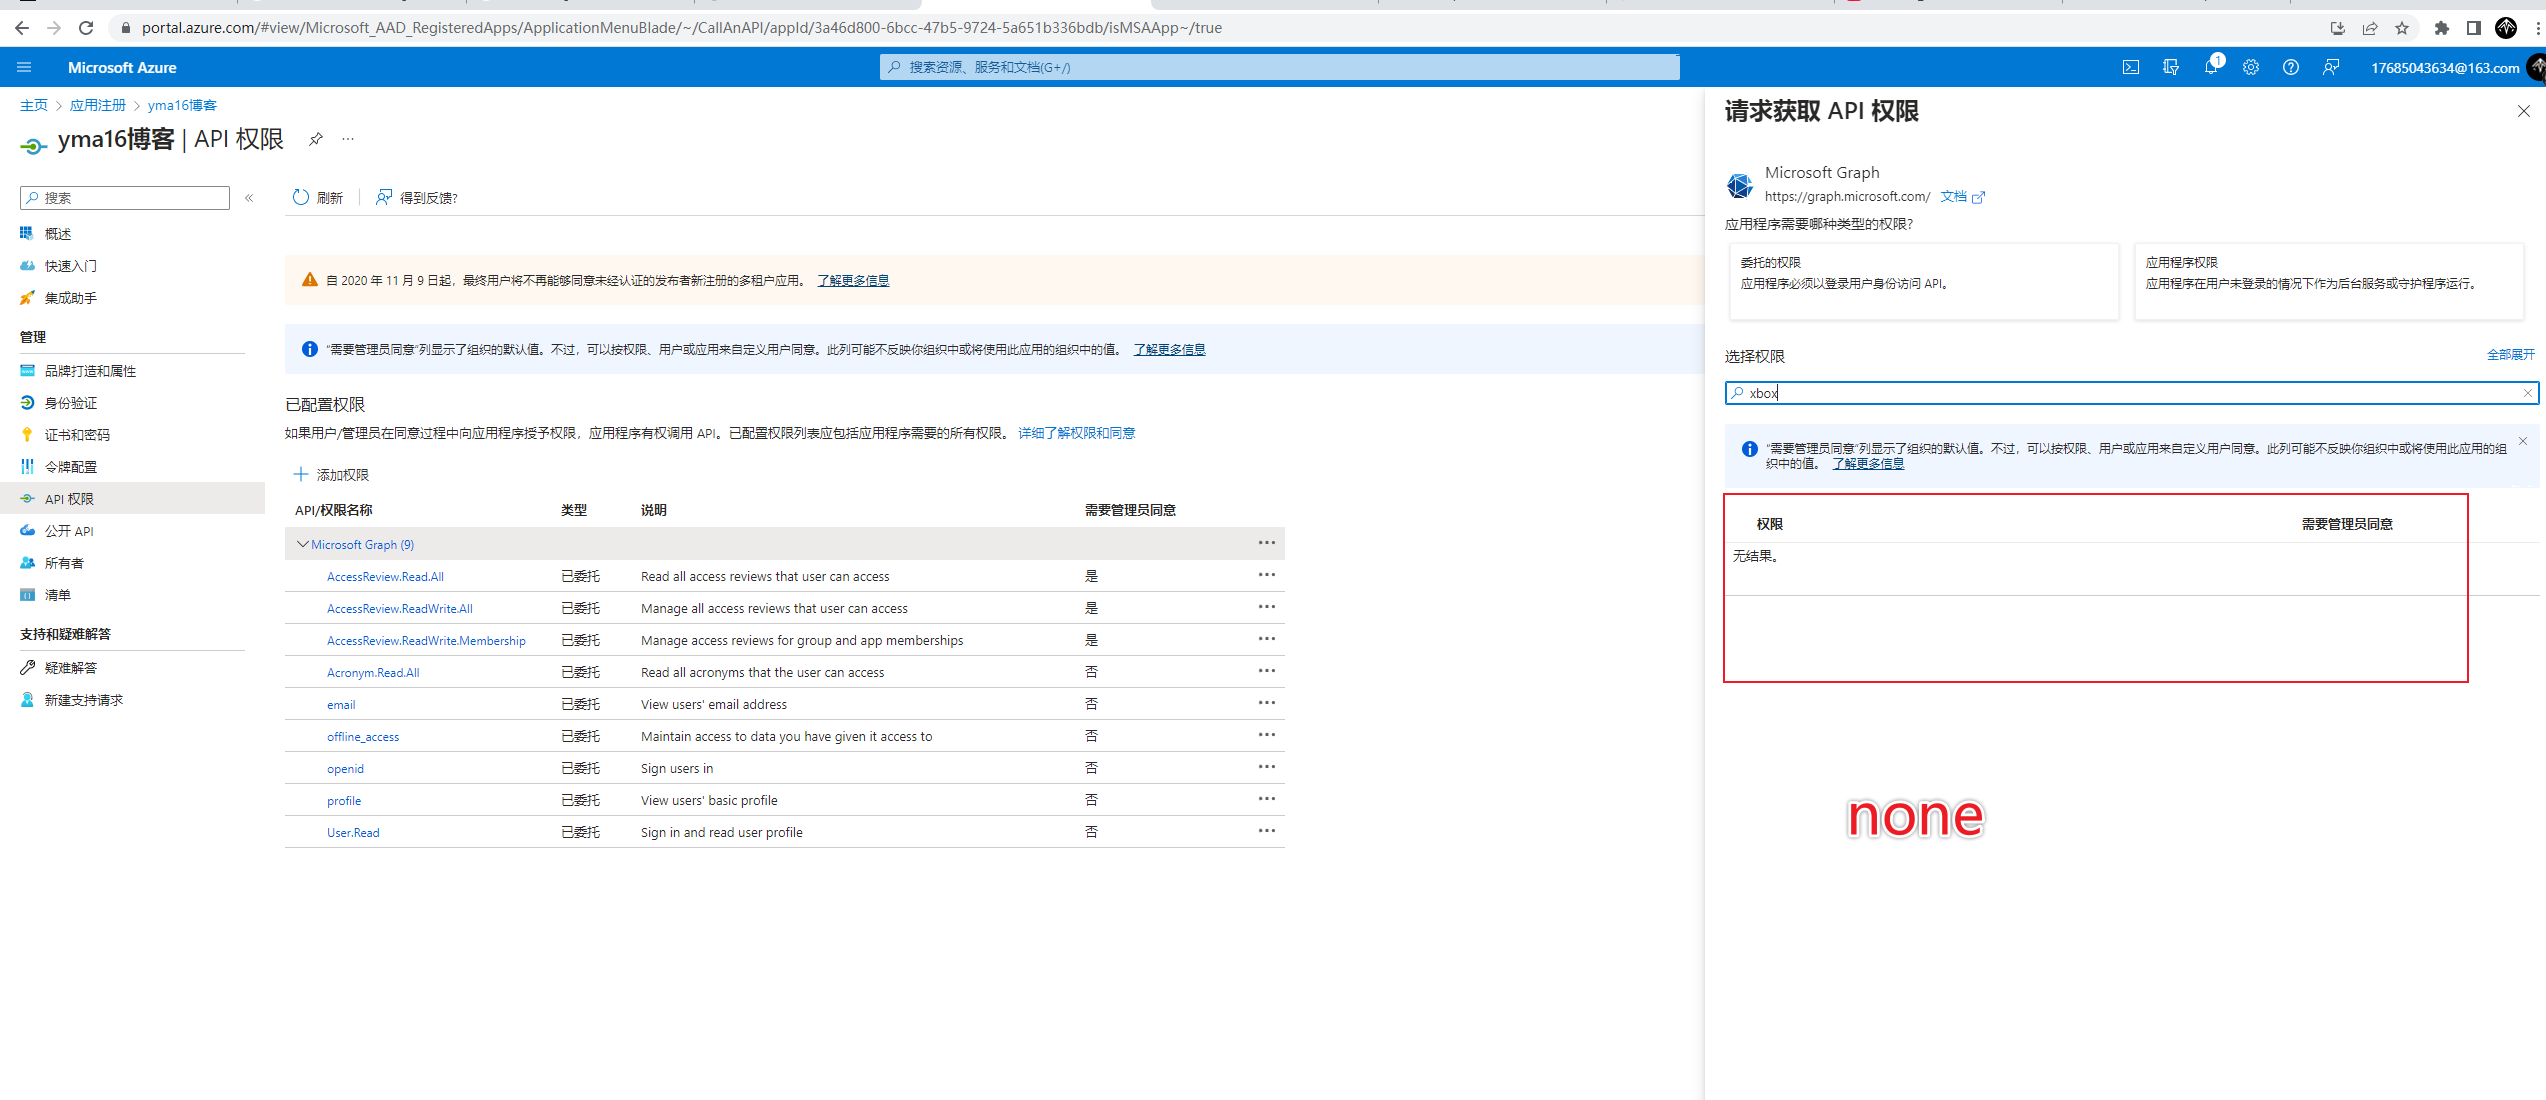Click the Microsoft Azure logo text

coord(122,68)
